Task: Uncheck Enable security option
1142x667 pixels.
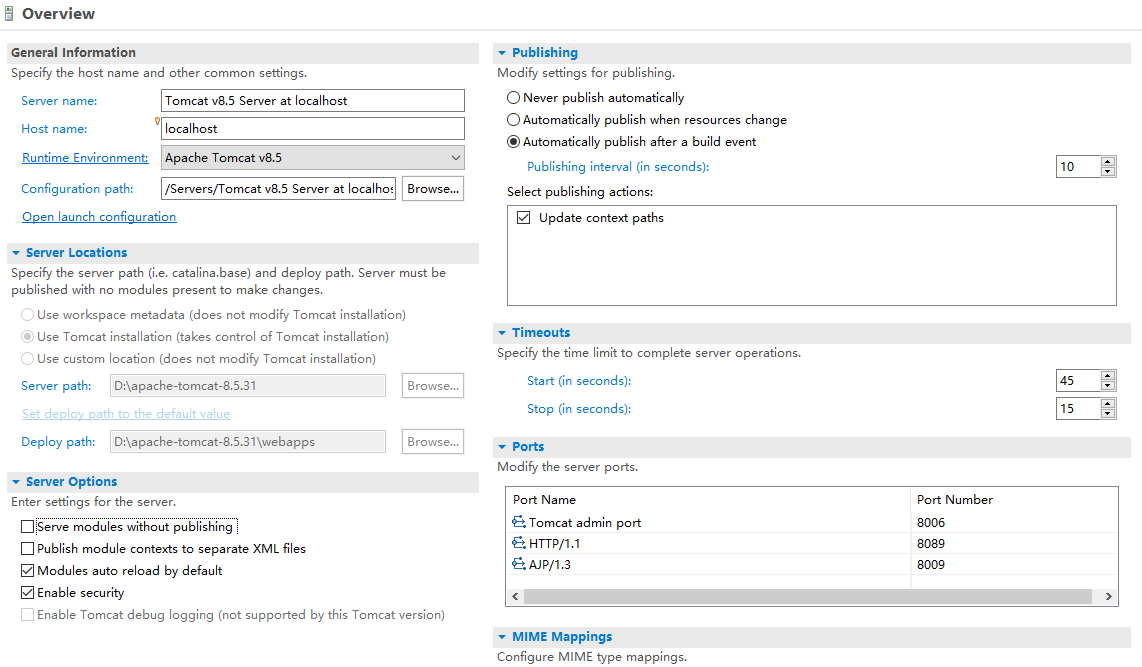Action: click(28, 593)
